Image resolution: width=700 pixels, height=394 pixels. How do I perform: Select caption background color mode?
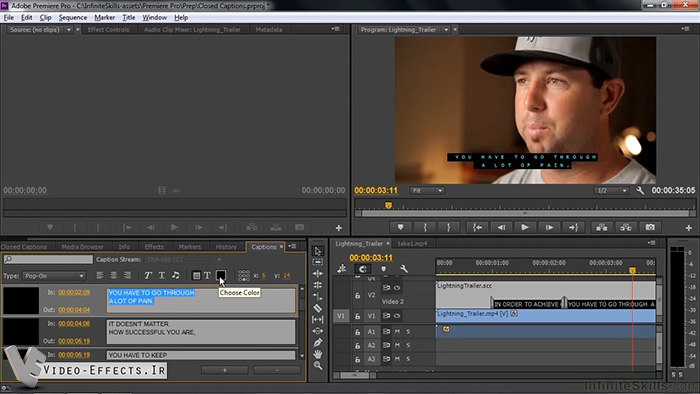point(196,276)
